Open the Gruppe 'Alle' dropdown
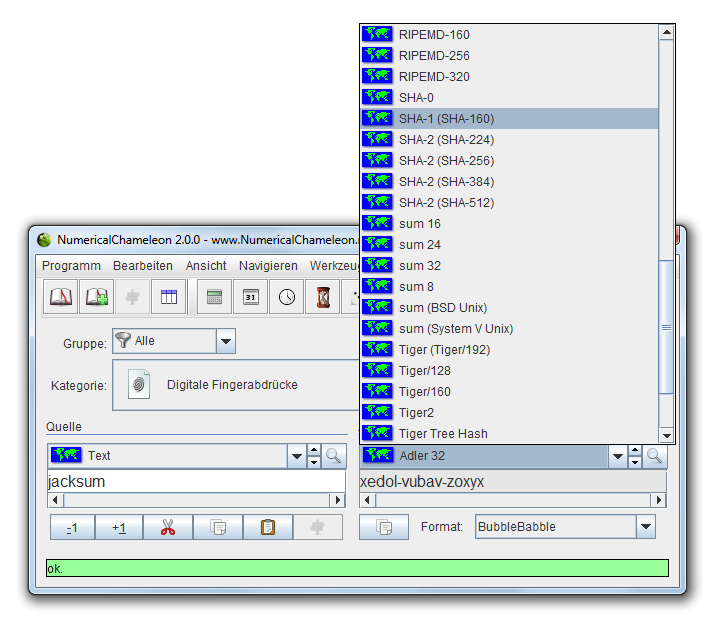This screenshot has width=712, height=625. click(x=226, y=341)
